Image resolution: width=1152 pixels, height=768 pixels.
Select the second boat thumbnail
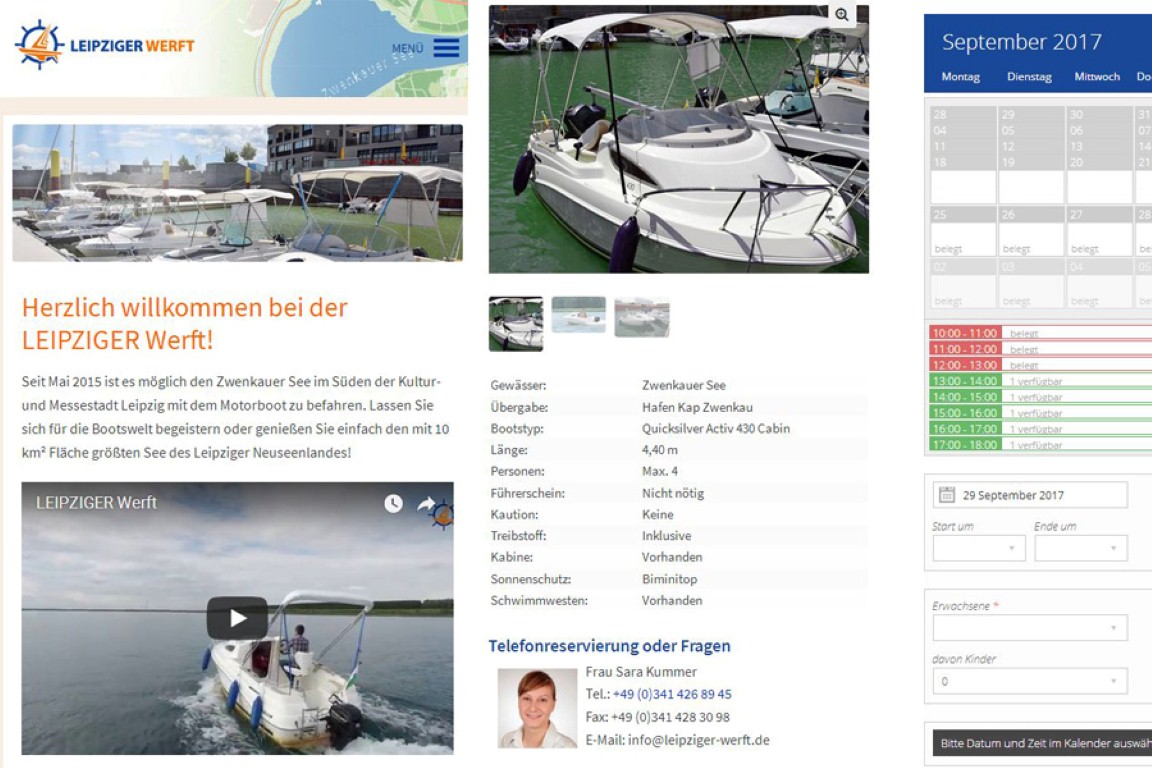pos(578,315)
